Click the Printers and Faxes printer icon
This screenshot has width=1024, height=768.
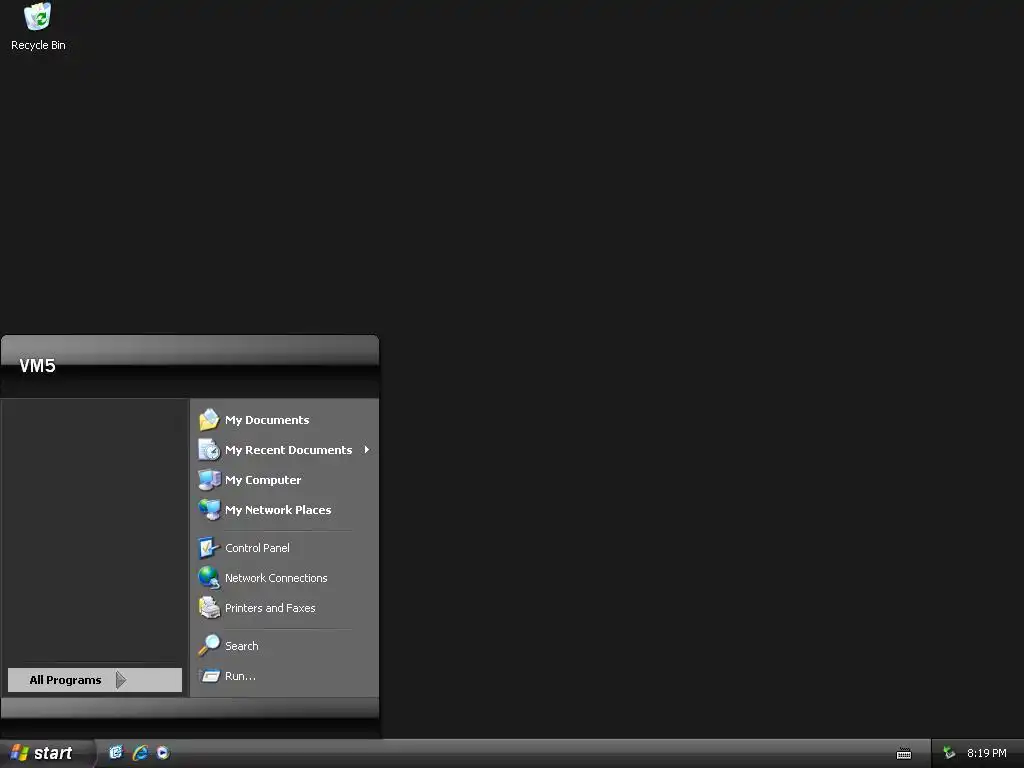(209, 607)
